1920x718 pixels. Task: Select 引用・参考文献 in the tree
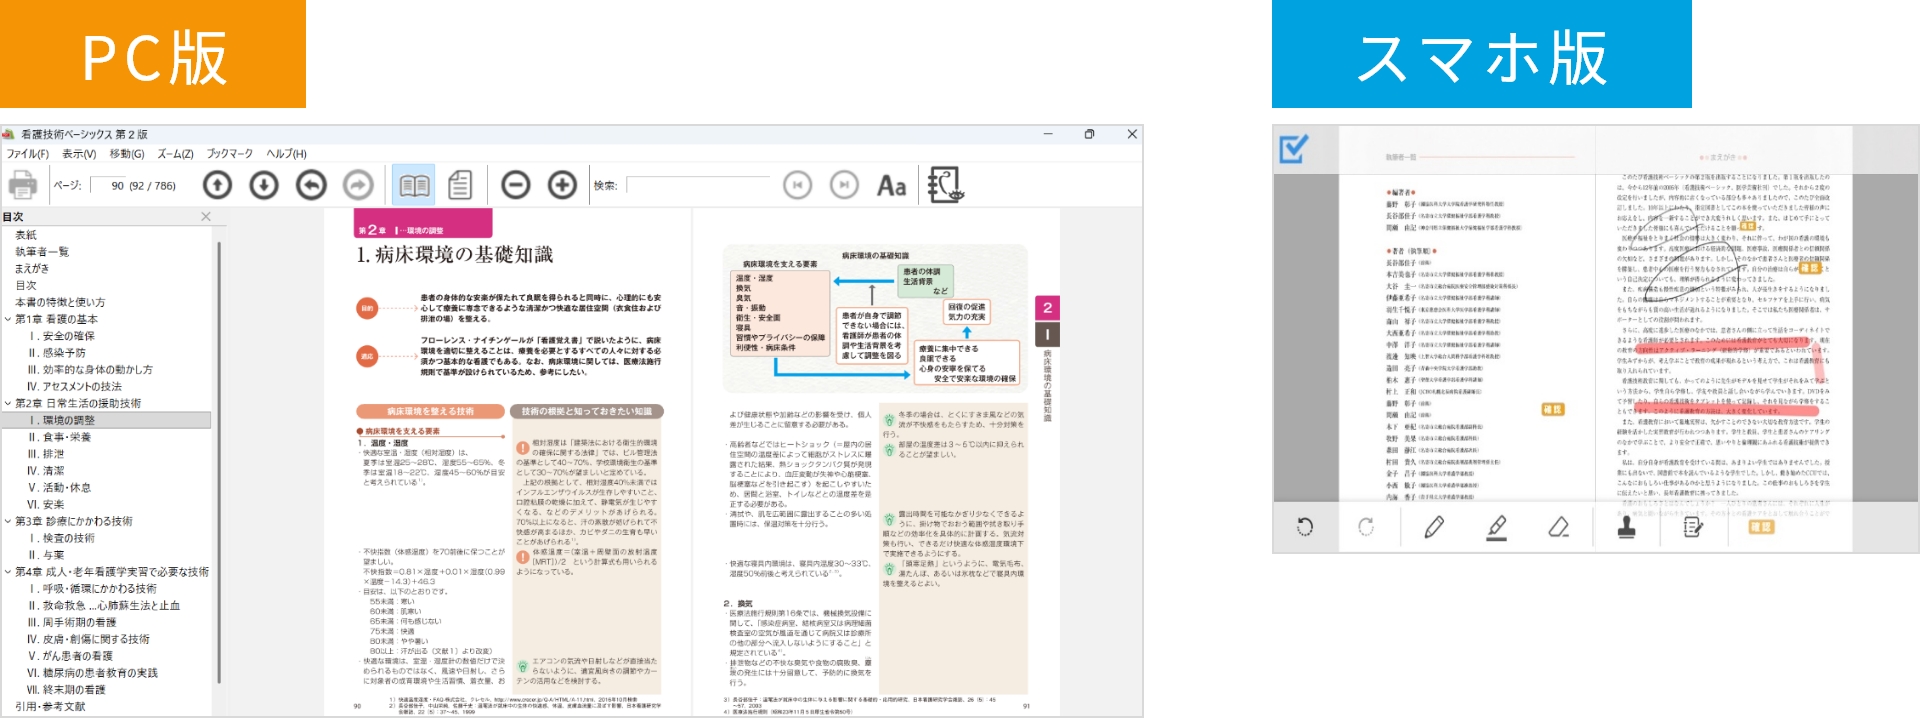(50, 706)
